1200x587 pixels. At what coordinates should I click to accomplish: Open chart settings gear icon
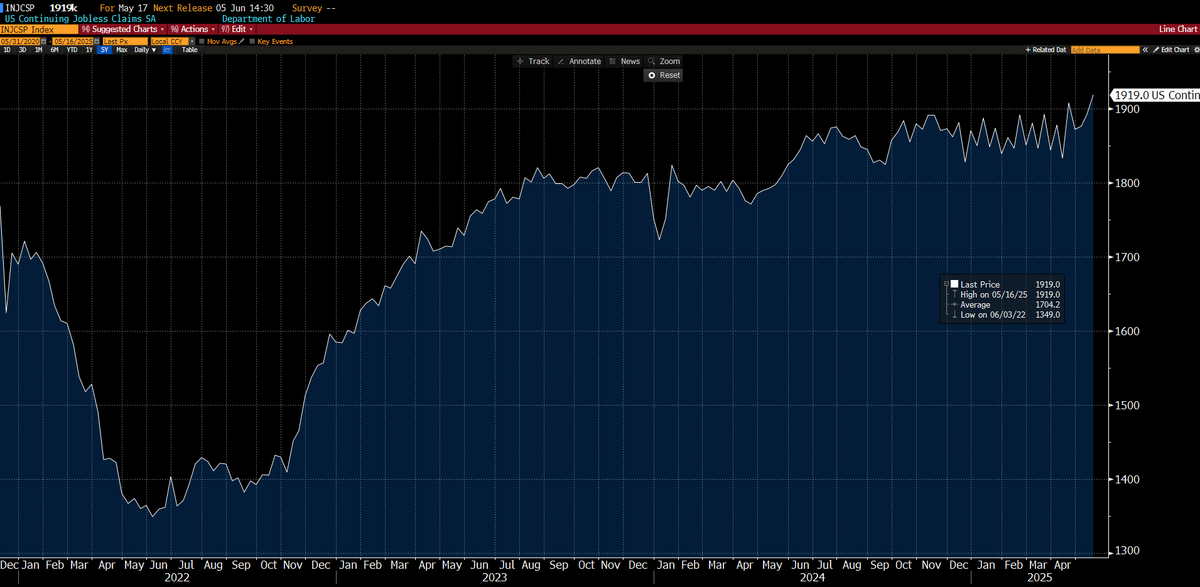[1196, 50]
